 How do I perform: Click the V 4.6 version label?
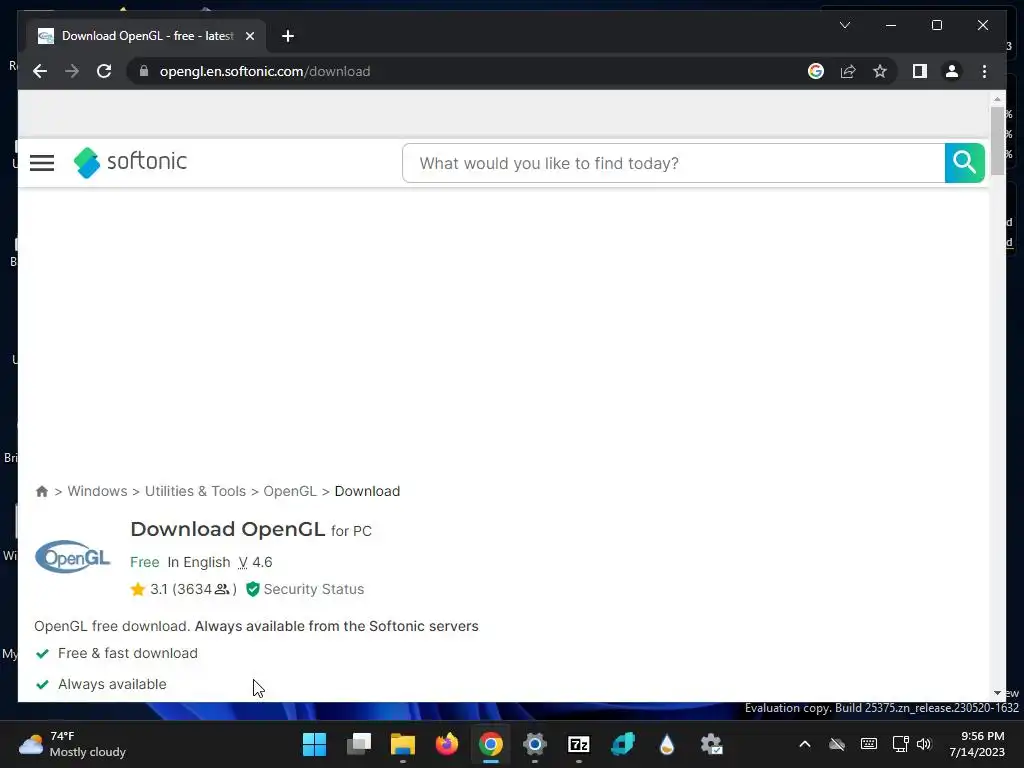coord(255,562)
